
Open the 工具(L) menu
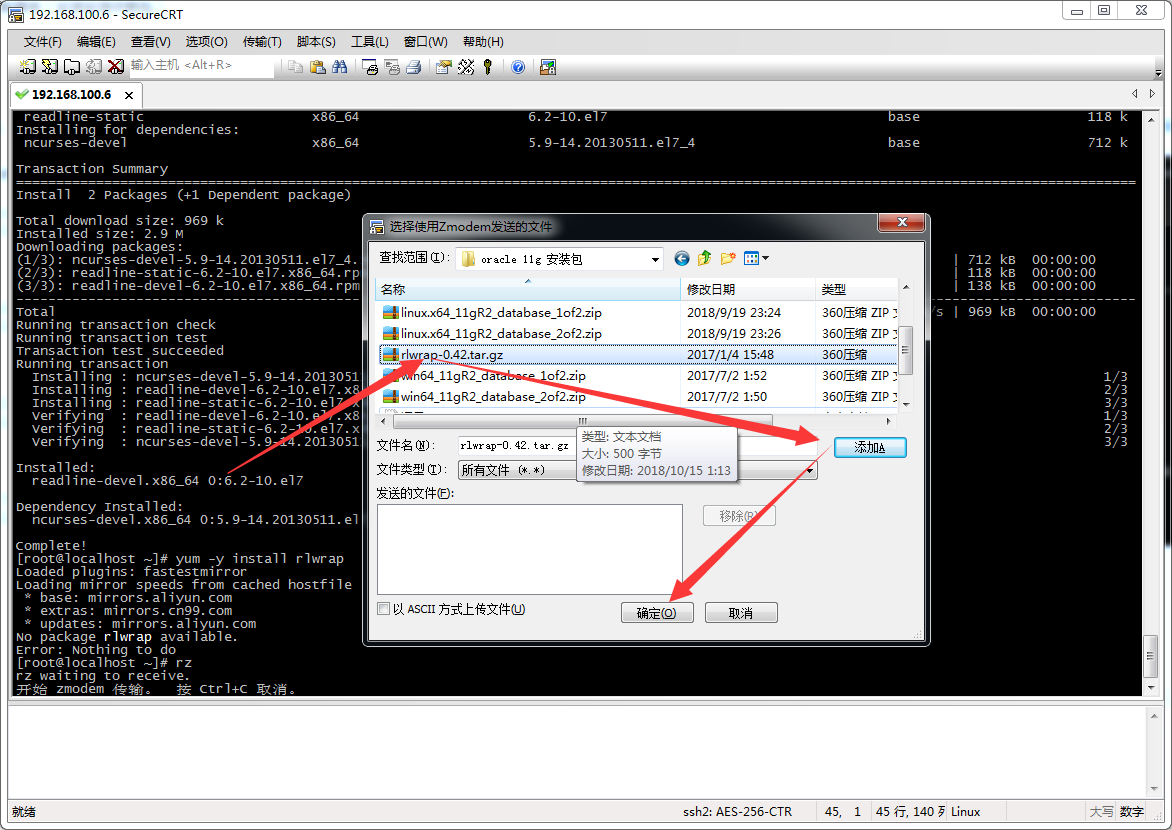pyautogui.click(x=370, y=42)
